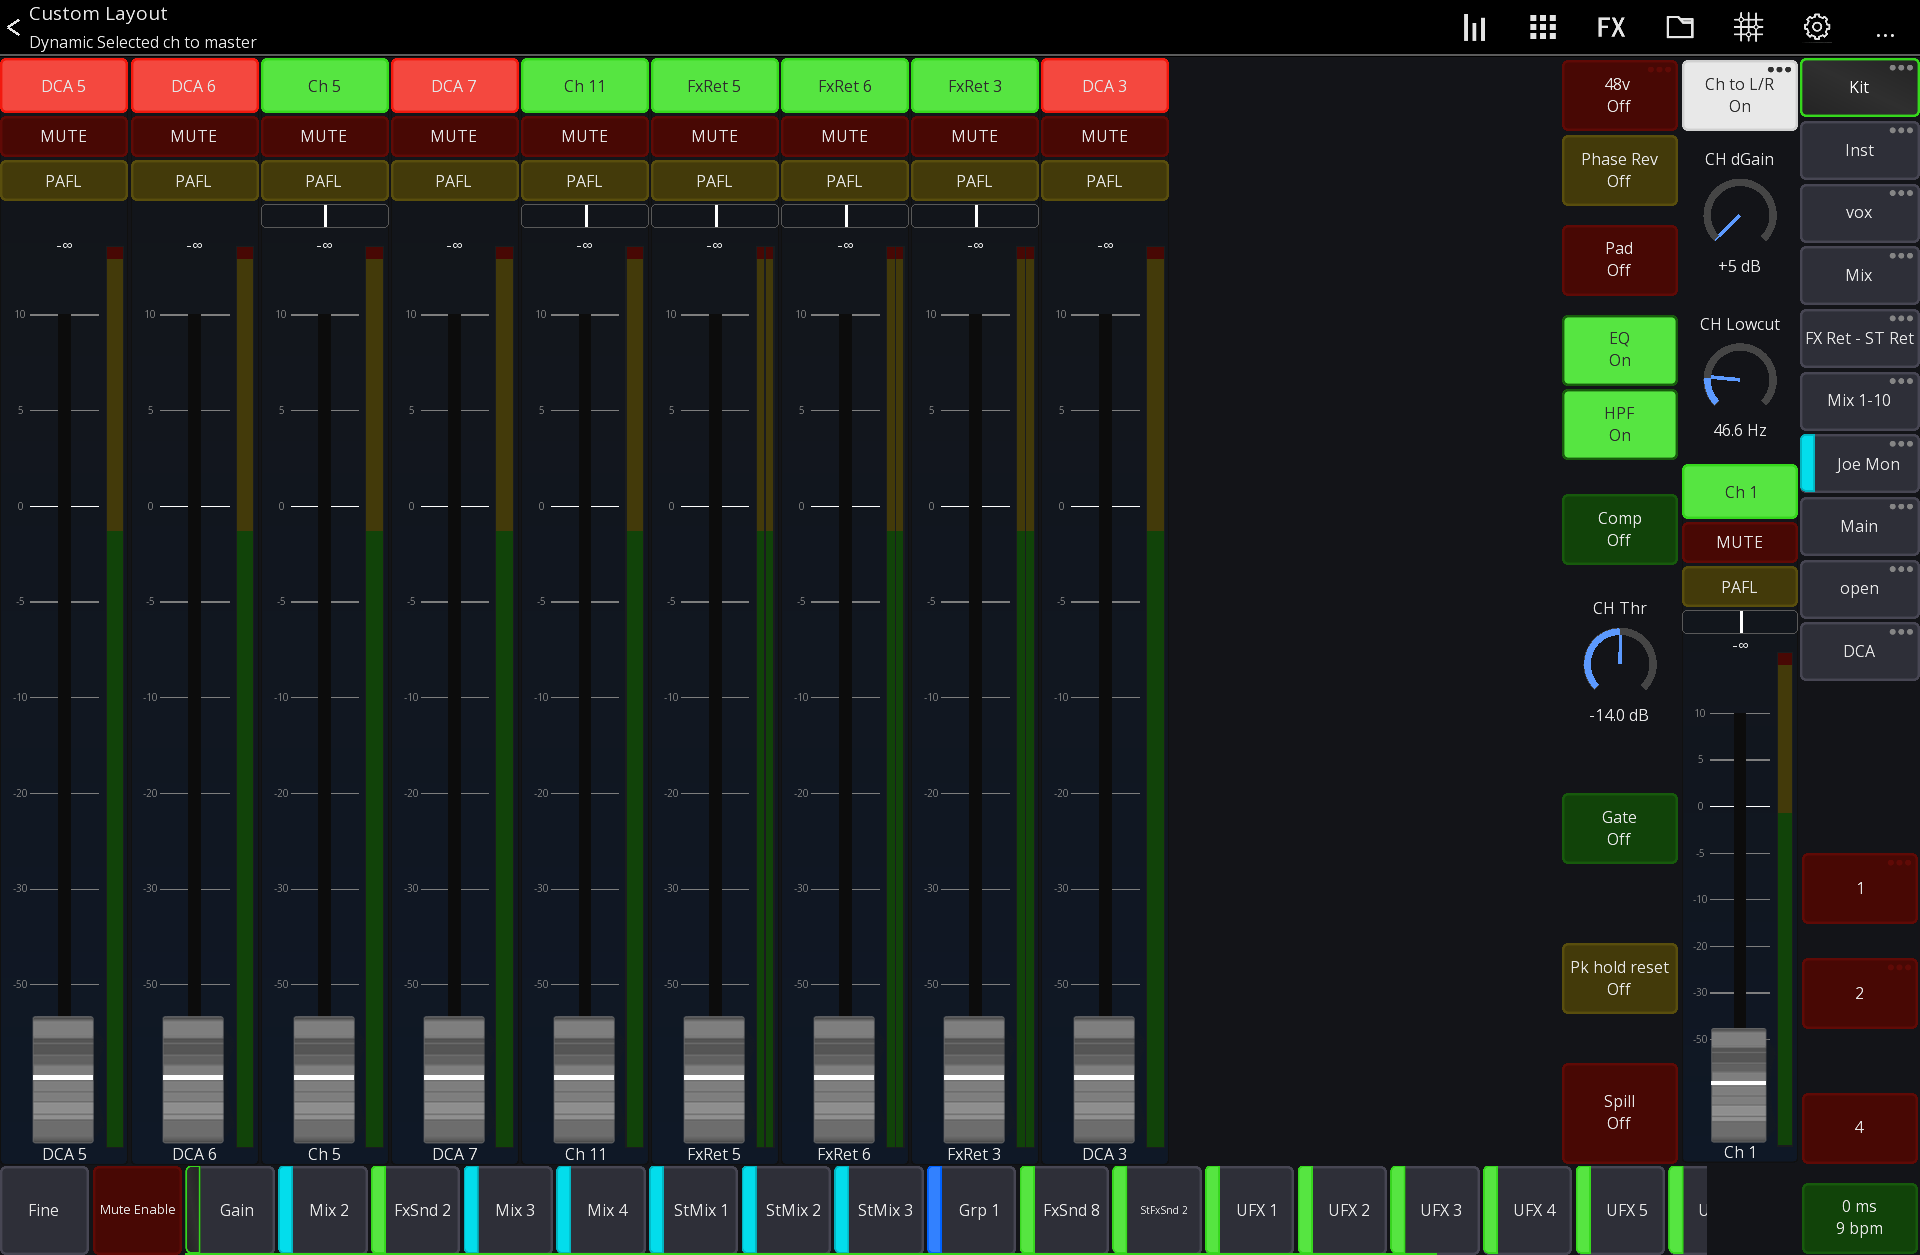Open the mixer faders view icon
Viewport: 1920px width, 1255px height.
pyautogui.click(x=1474, y=27)
